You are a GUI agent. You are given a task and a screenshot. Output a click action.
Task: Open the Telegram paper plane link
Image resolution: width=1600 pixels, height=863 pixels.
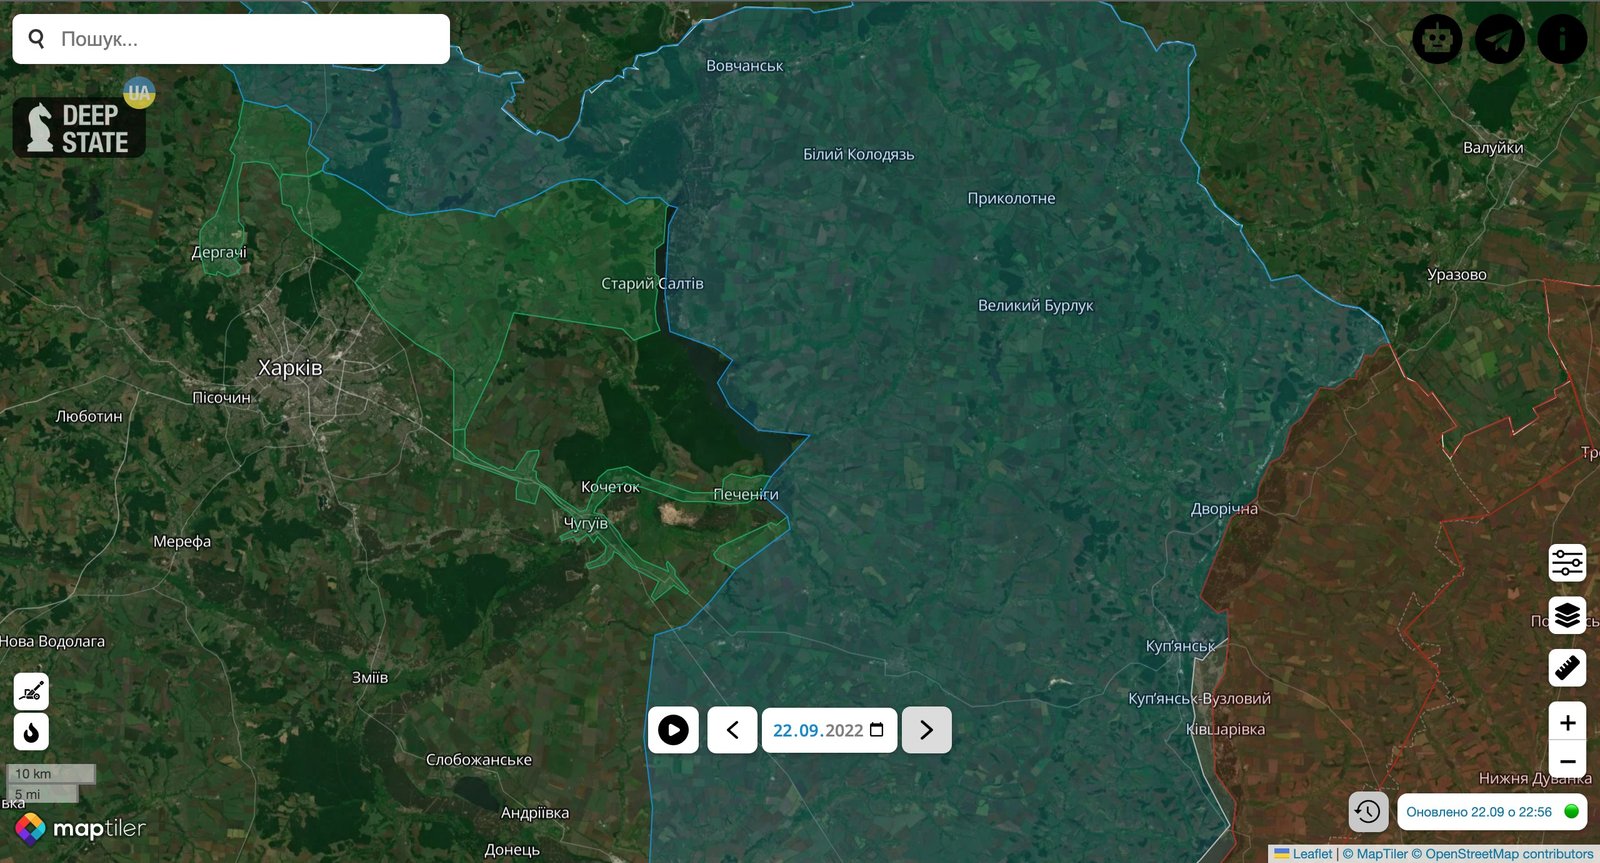(x=1500, y=39)
